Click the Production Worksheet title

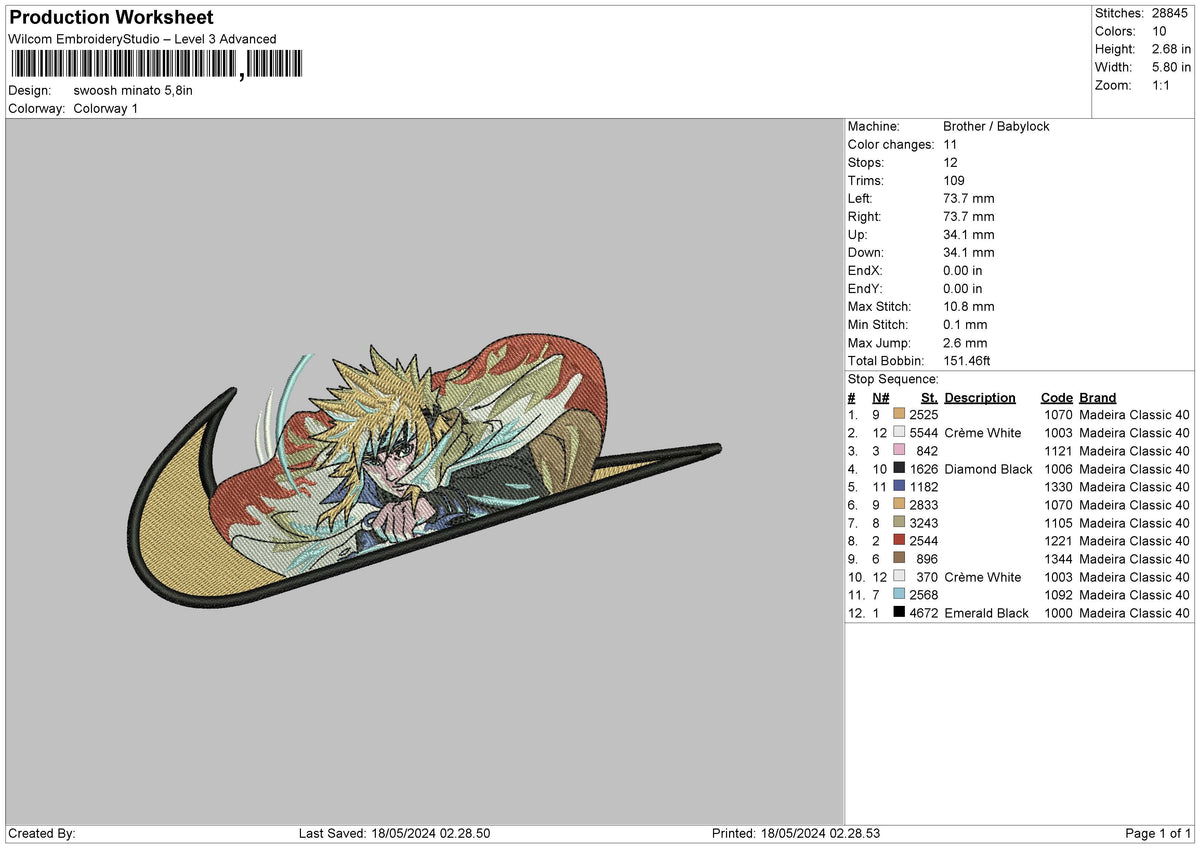111,18
